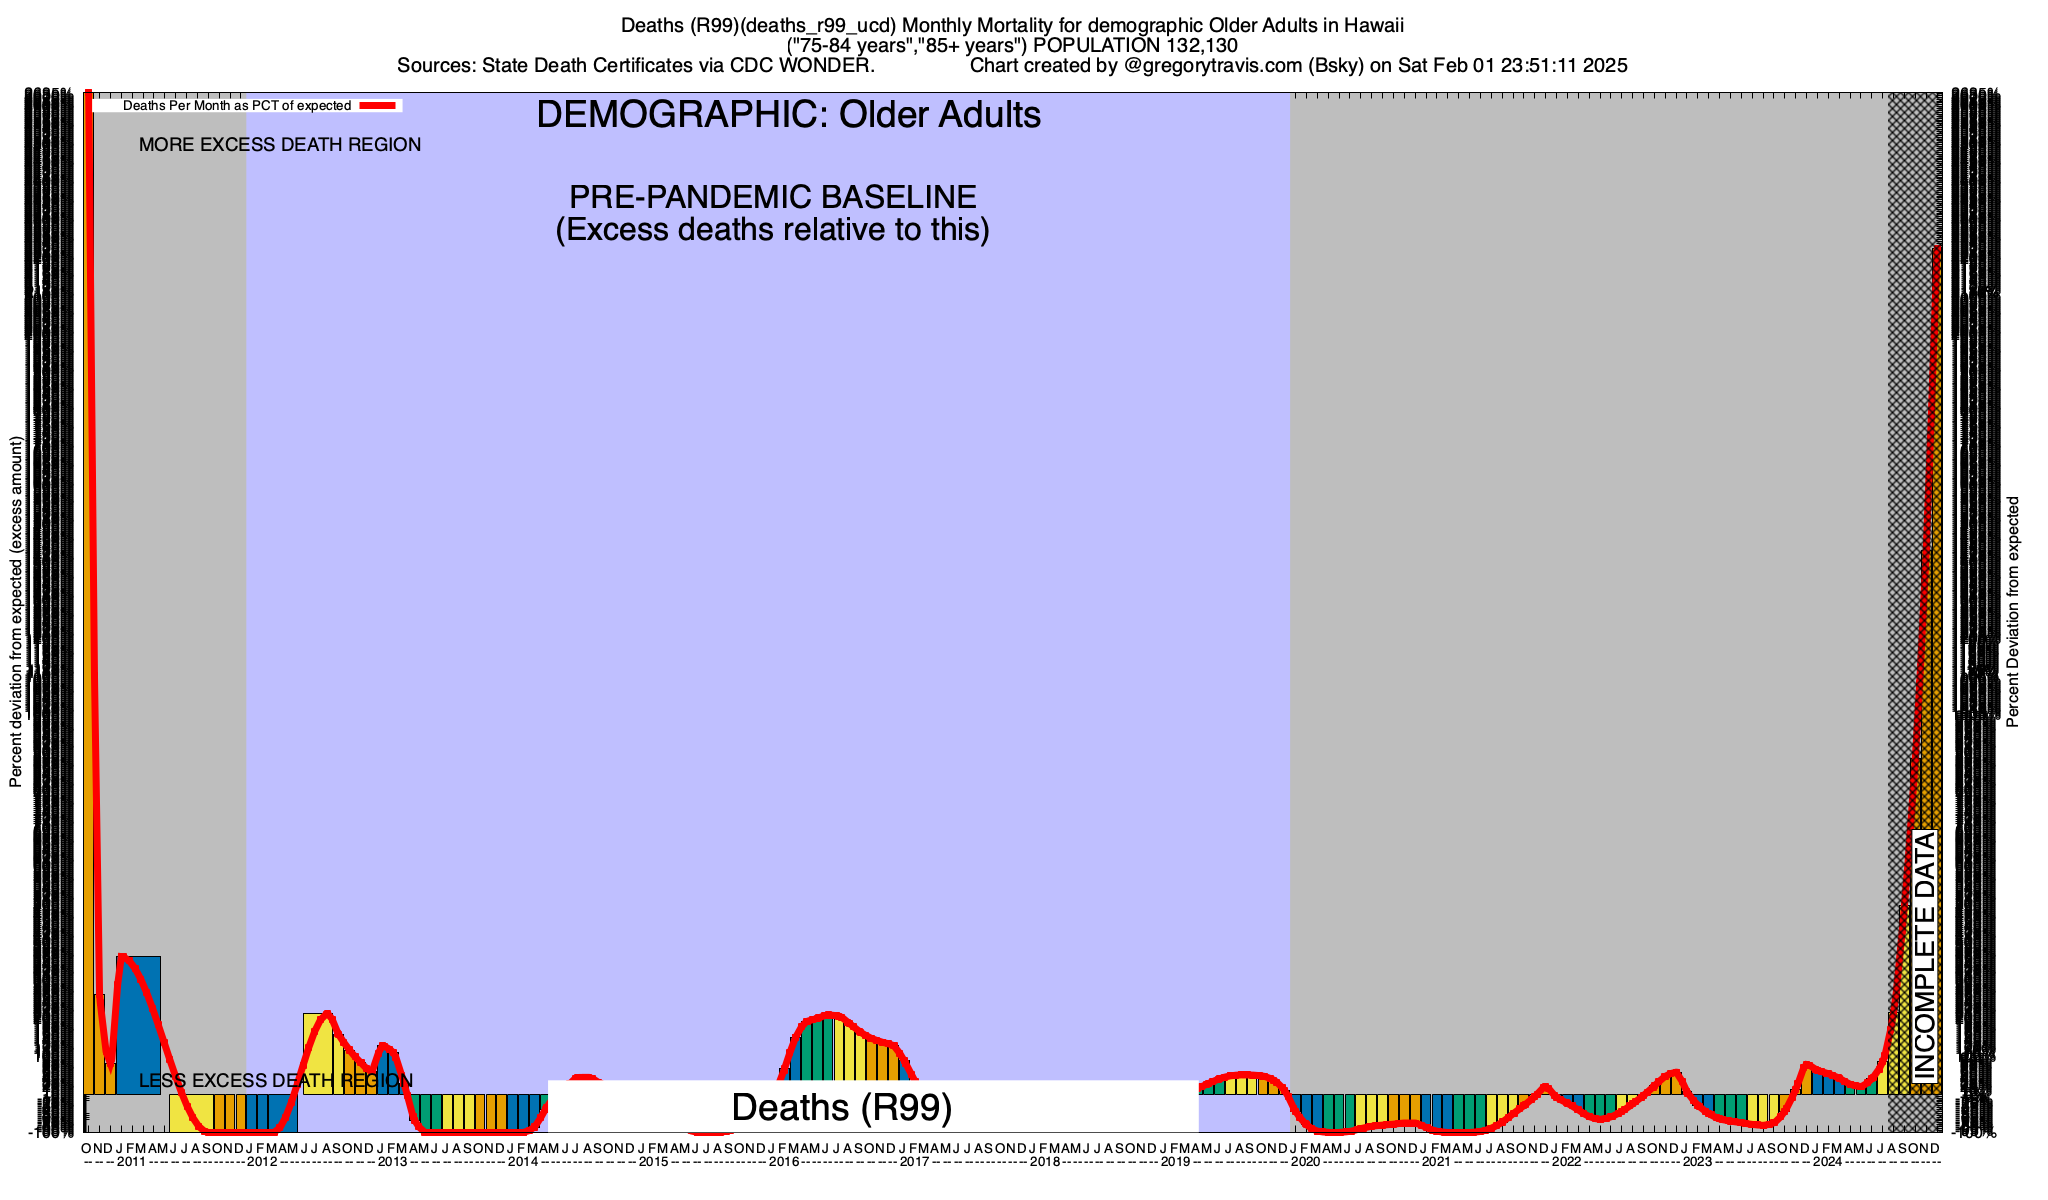Click the Sources: State Death Certificates via CDC WONDER text
This screenshot has height=1200, width=2048.
tap(636, 66)
